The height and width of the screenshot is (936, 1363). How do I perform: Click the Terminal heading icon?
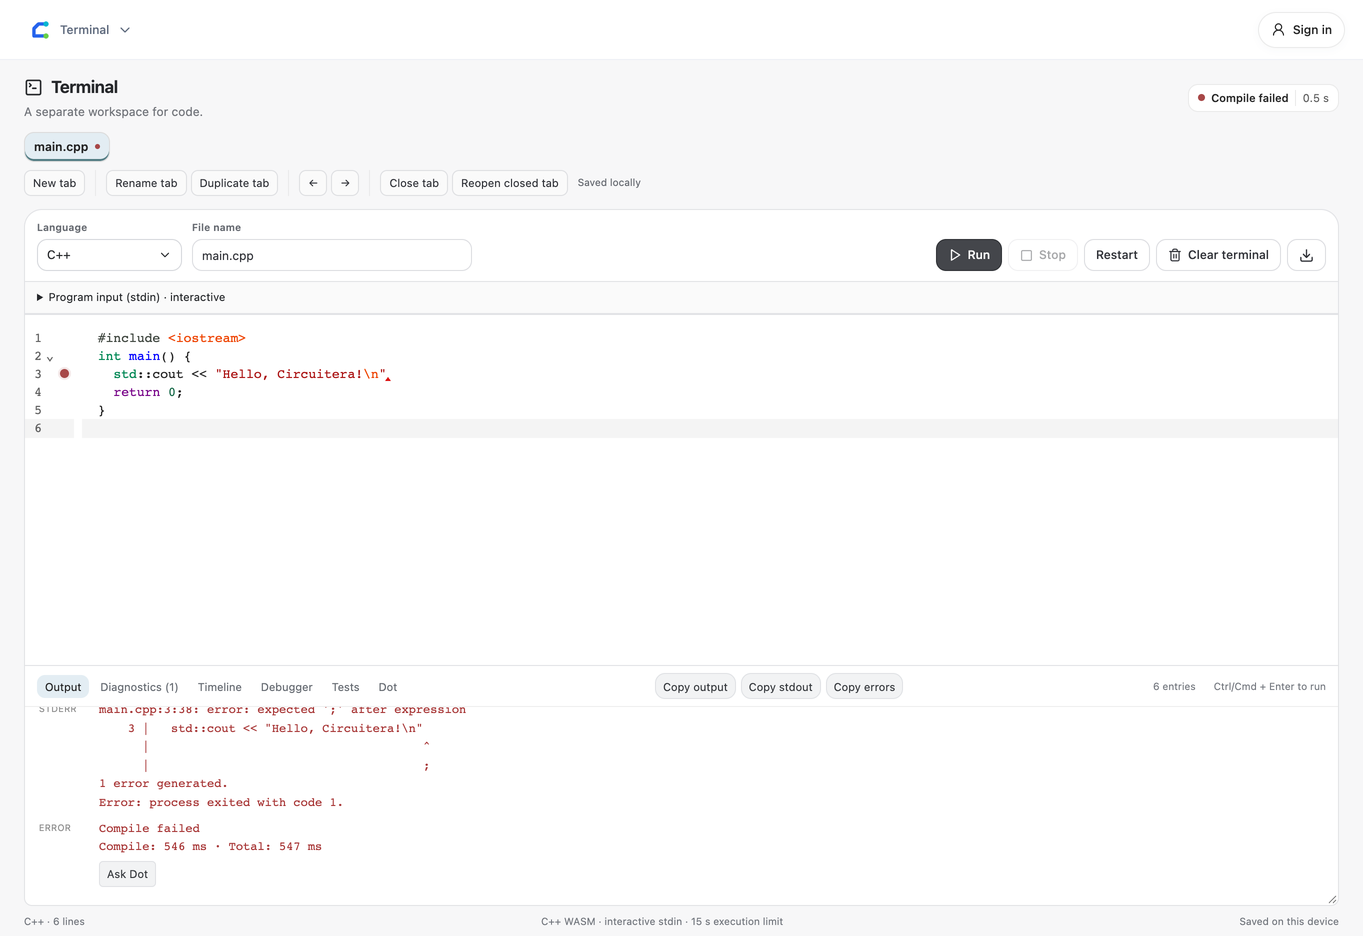coord(33,87)
